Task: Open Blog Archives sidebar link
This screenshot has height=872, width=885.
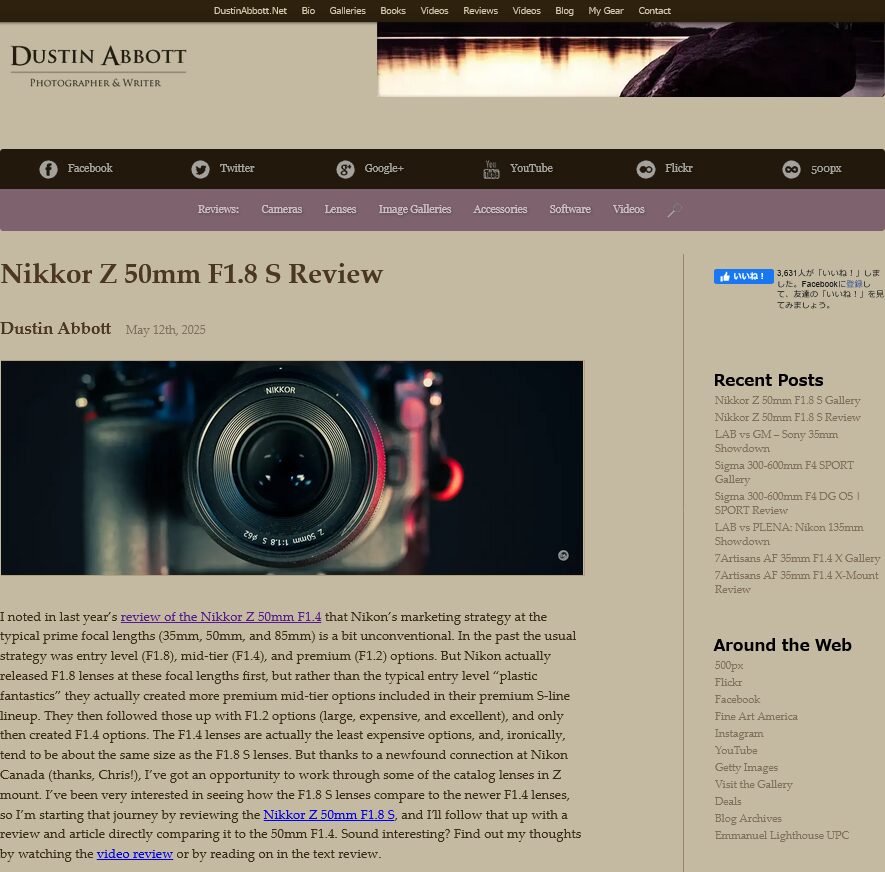Action: [x=748, y=818]
